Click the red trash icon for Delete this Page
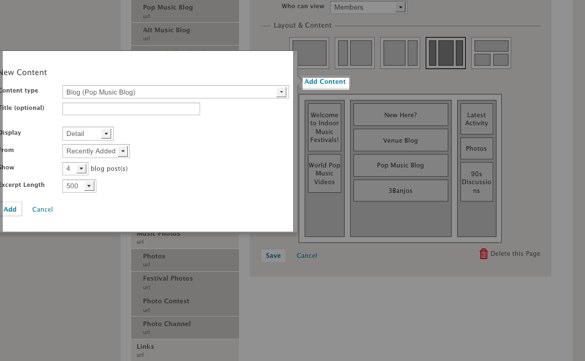 pos(484,254)
